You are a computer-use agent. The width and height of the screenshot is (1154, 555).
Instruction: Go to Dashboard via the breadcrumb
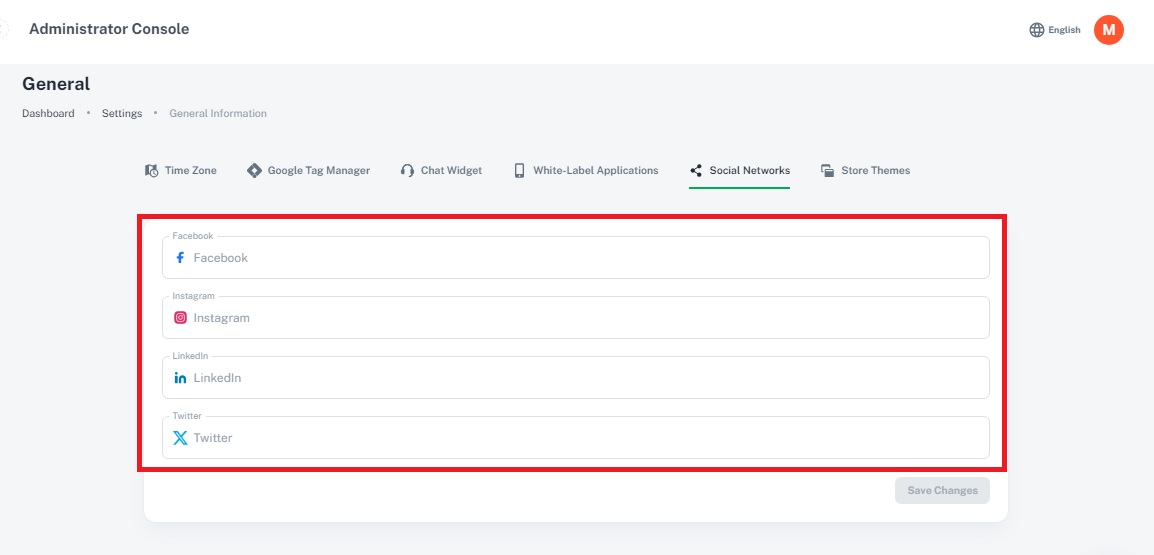point(48,114)
